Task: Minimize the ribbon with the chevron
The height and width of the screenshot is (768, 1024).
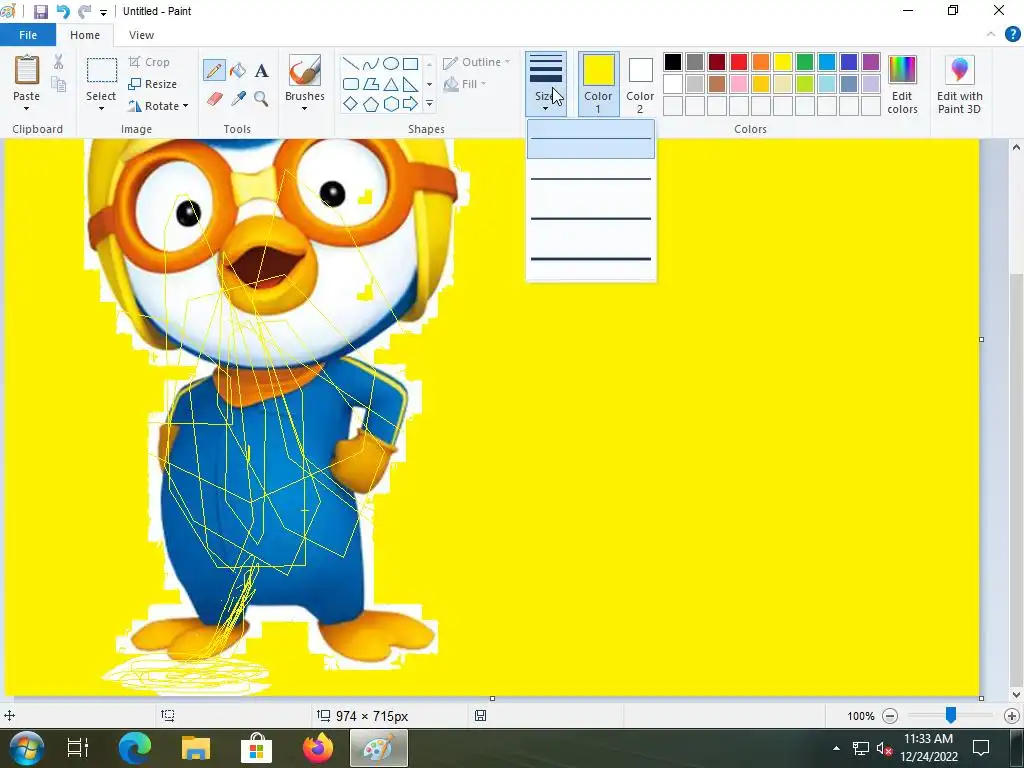Action: (991, 35)
